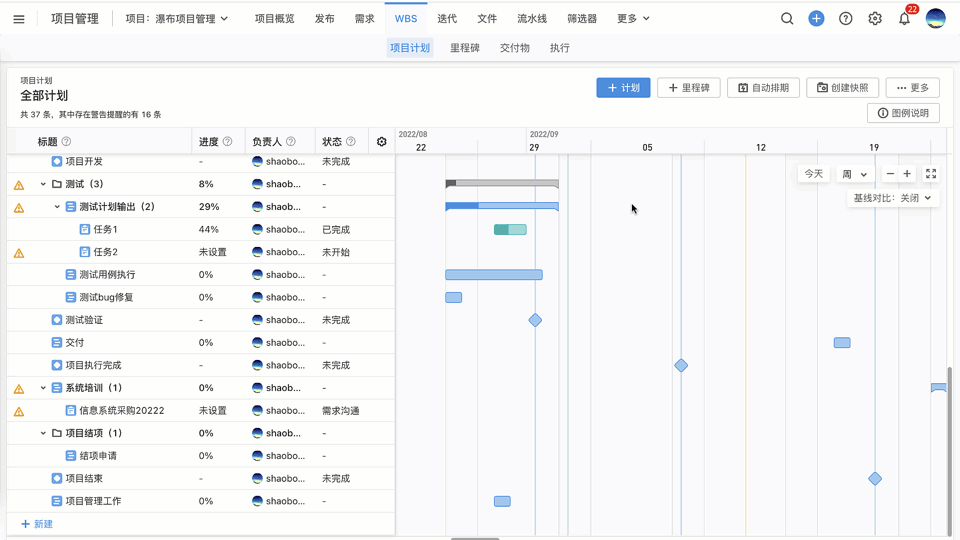Click warning icon on 系统培训 row
The width and height of the screenshot is (960, 540).
coord(19,389)
